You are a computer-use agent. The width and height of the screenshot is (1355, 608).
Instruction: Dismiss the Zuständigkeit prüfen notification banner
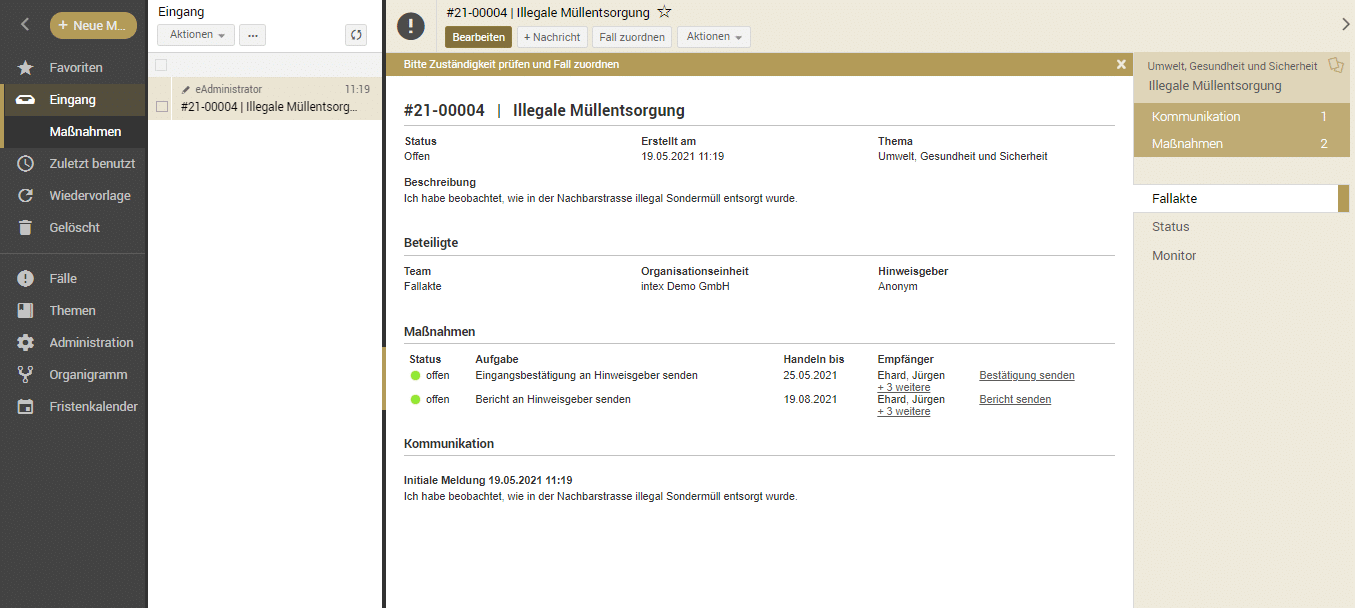tap(1121, 64)
